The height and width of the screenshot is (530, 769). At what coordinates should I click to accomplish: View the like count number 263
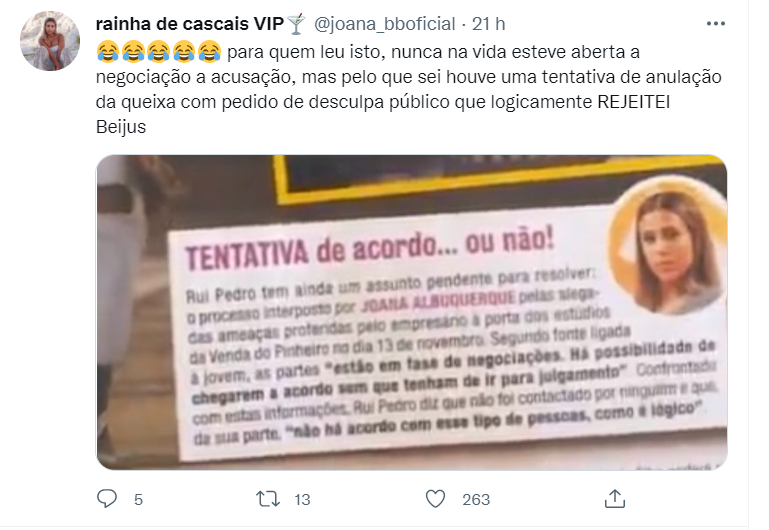point(476,500)
